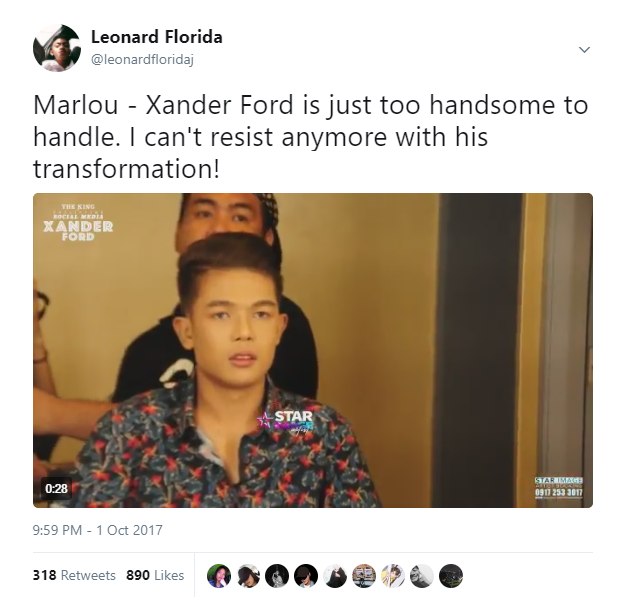Click the 0:28 video duration badge
629x597 pixels.
click(57, 488)
